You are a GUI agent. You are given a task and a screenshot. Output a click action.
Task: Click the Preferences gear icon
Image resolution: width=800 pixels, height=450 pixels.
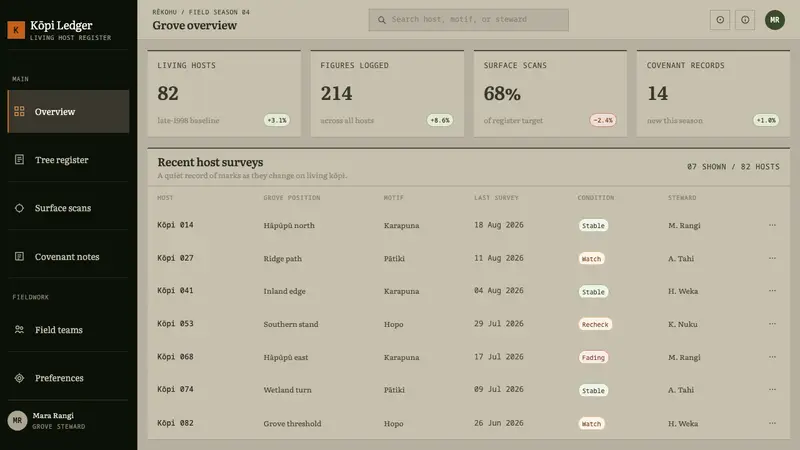point(19,378)
